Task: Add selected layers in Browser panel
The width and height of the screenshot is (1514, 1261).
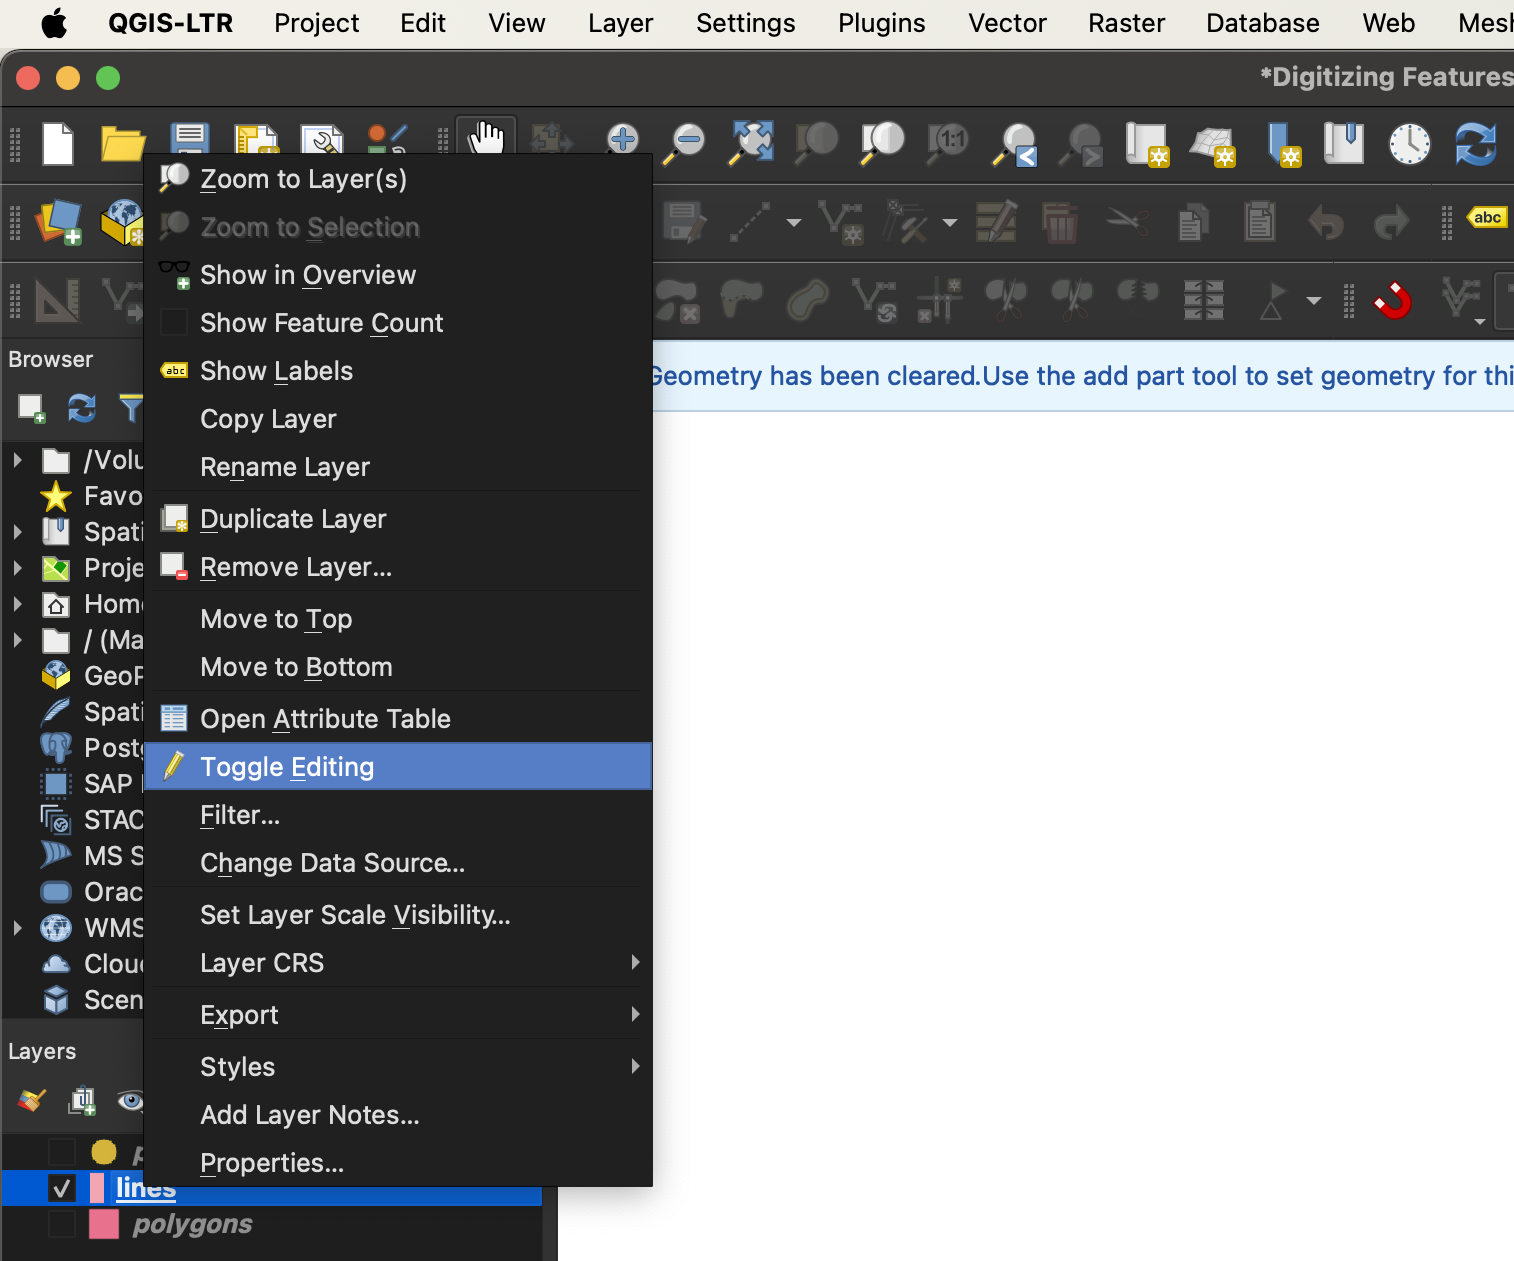Action: [31, 408]
